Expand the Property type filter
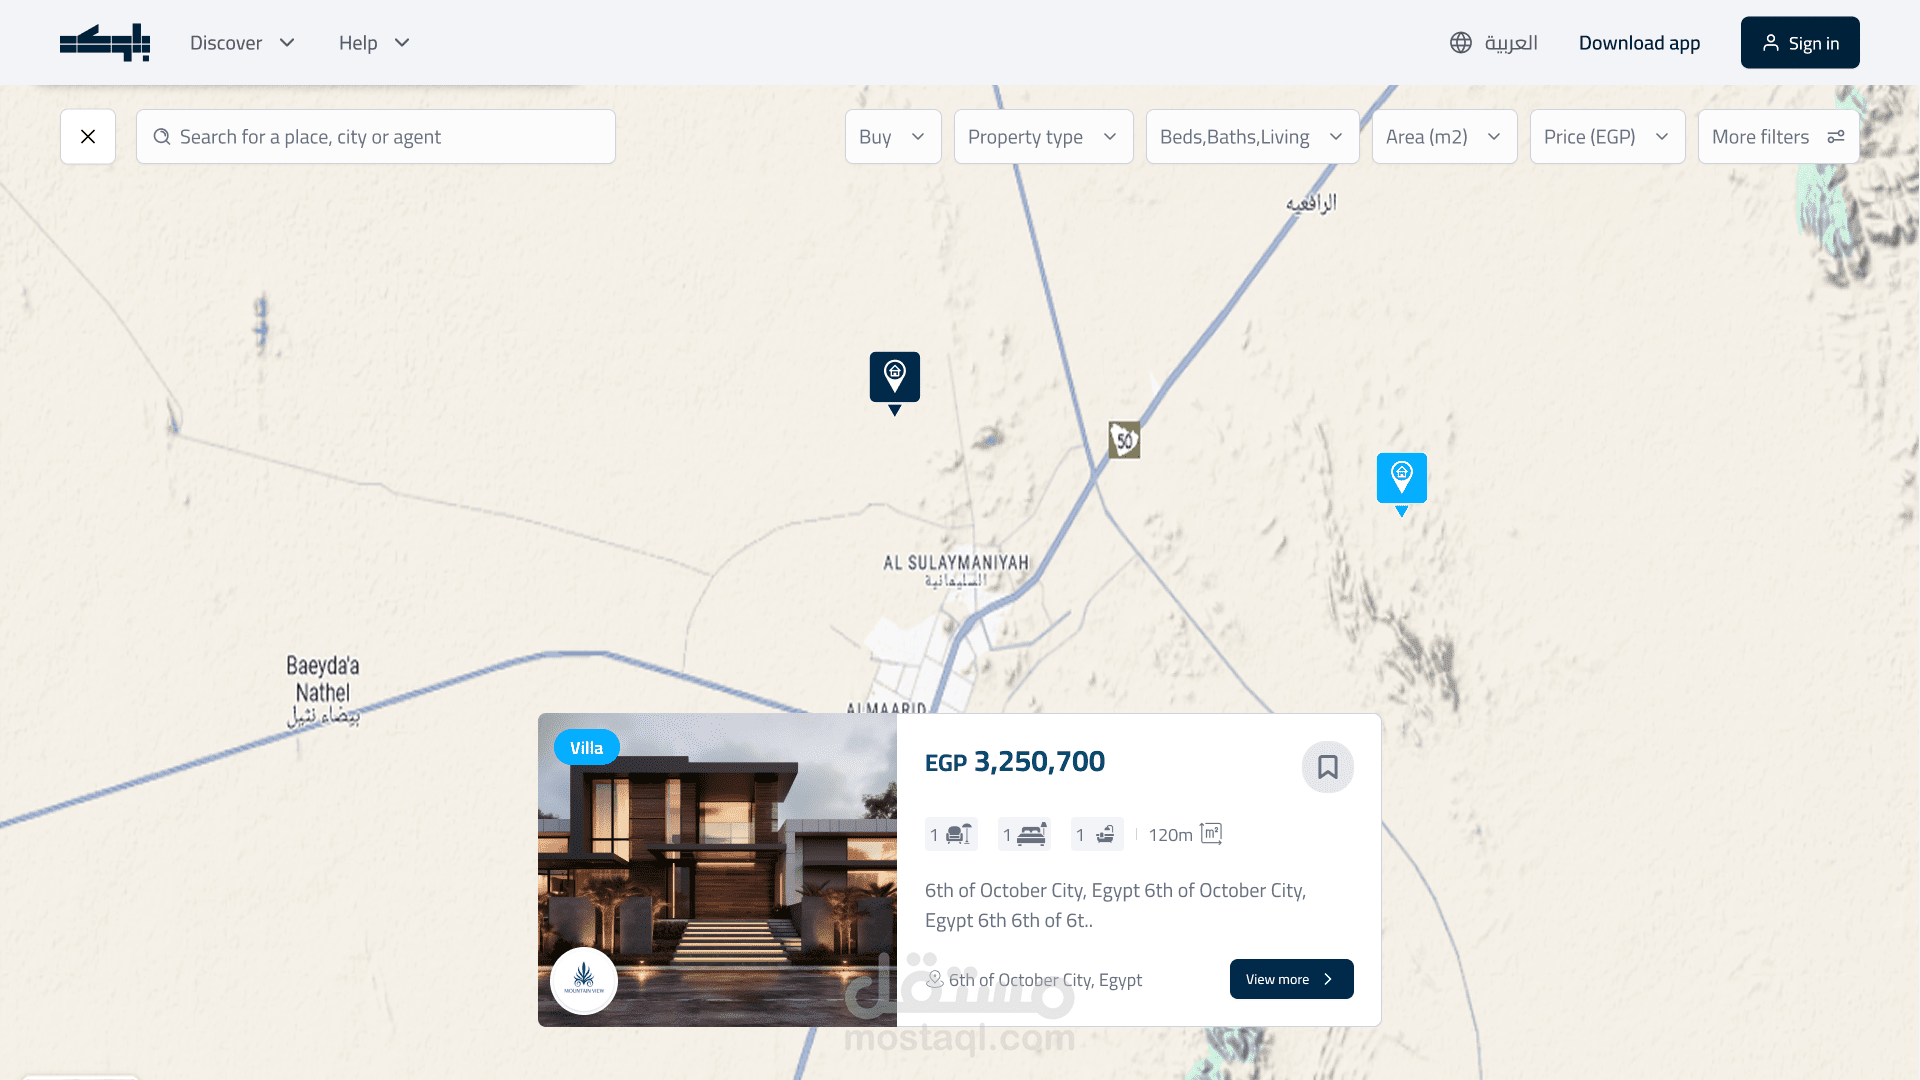 coord(1042,137)
